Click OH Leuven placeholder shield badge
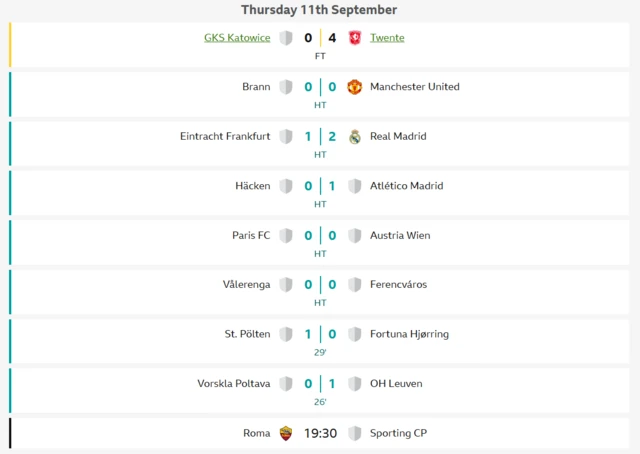Image resolution: width=640 pixels, height=454 pixels. [x=354, y=384]
